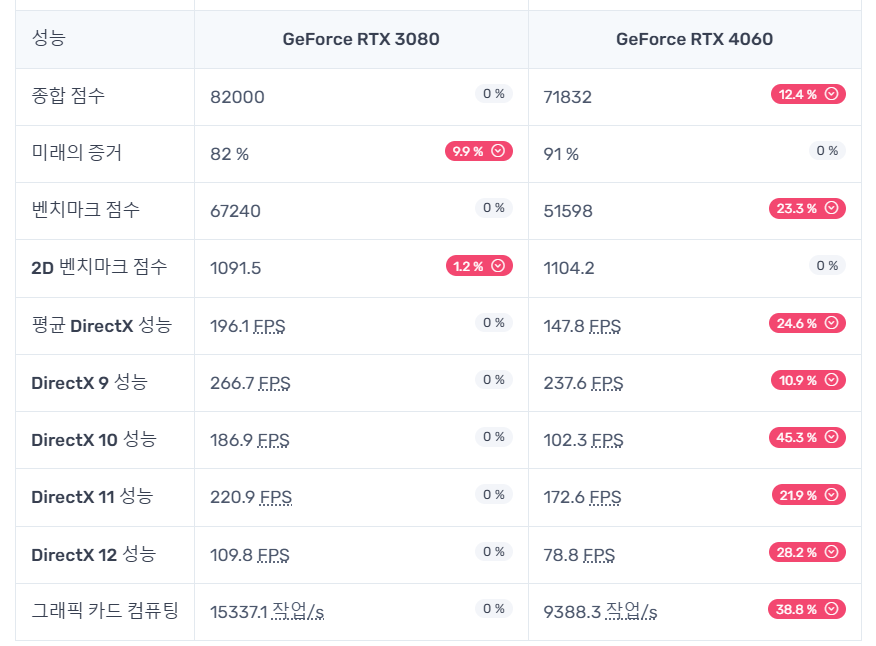Click the arrow icon in the 1.2 % badge

(x=500, y=266)
